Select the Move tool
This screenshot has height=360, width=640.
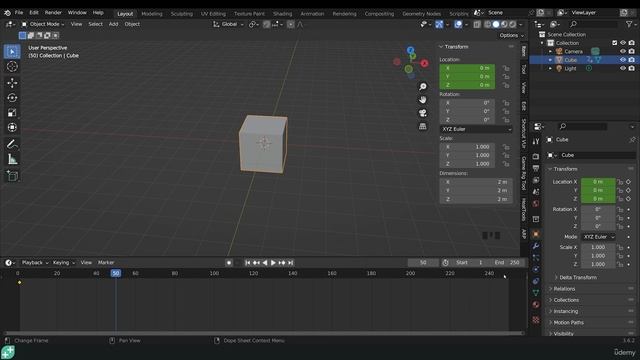[x=12, y=83]
